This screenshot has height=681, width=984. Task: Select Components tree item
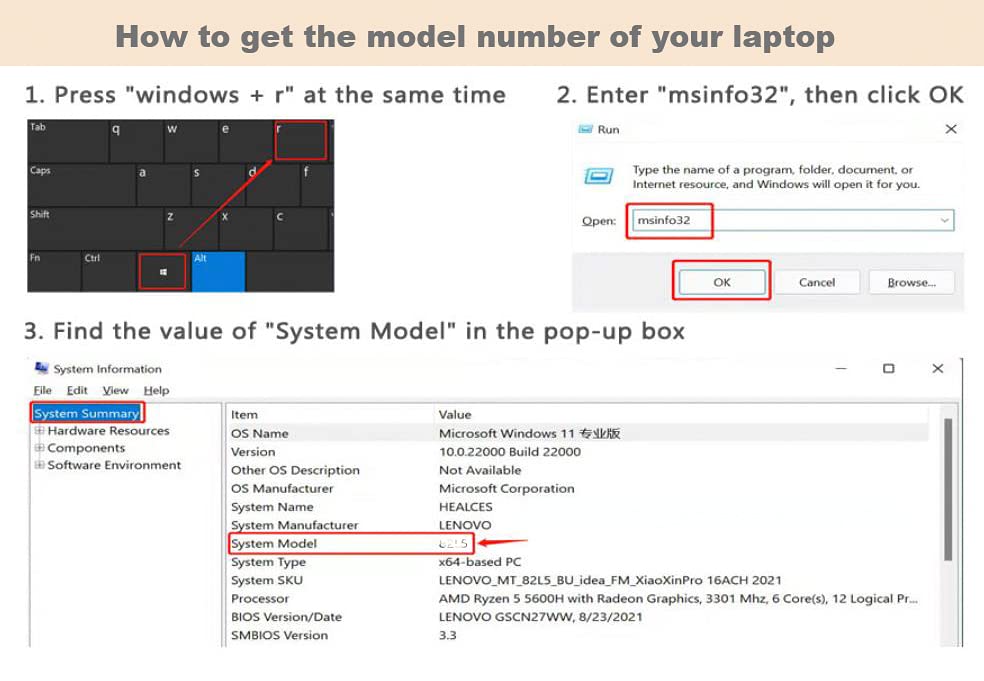tap(86, 448)
